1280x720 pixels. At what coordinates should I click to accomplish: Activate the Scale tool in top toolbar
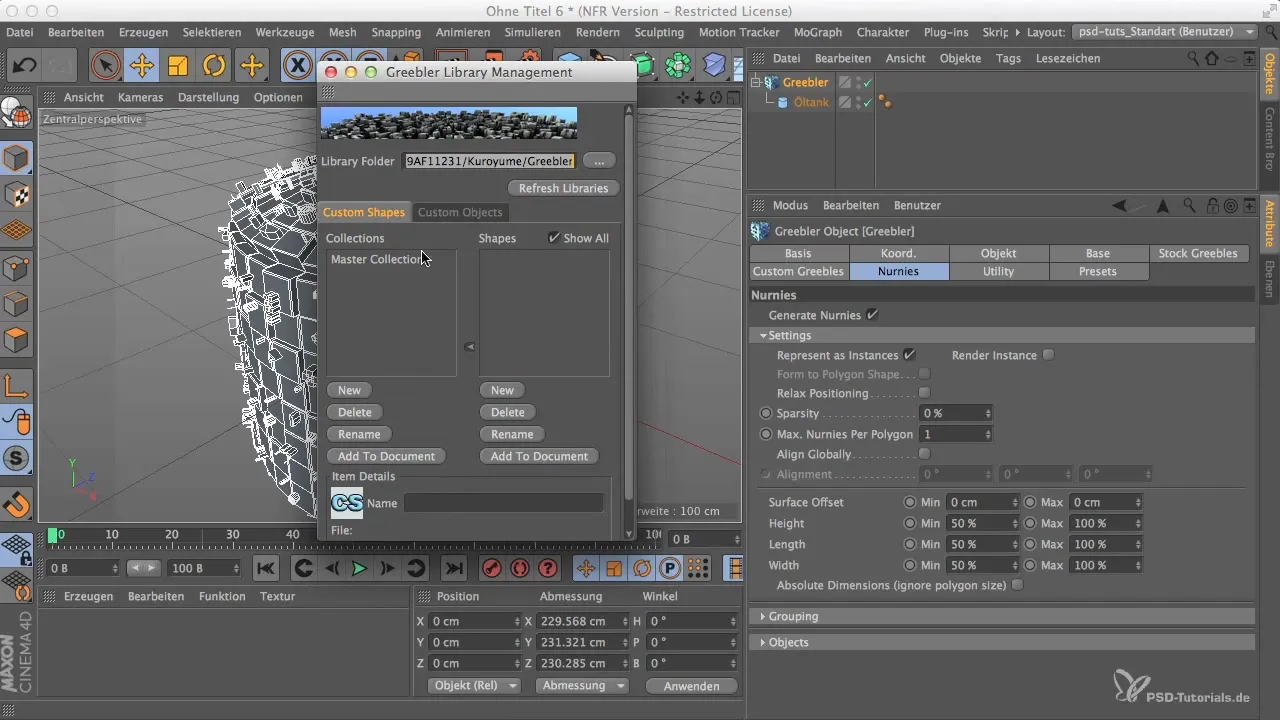click(x=178, y=66)
